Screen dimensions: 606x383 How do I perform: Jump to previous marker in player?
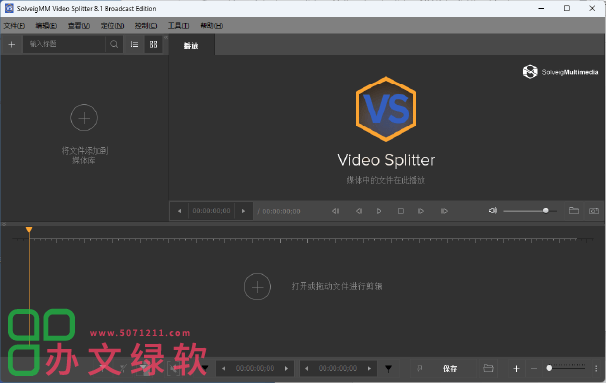coord(335,211)
